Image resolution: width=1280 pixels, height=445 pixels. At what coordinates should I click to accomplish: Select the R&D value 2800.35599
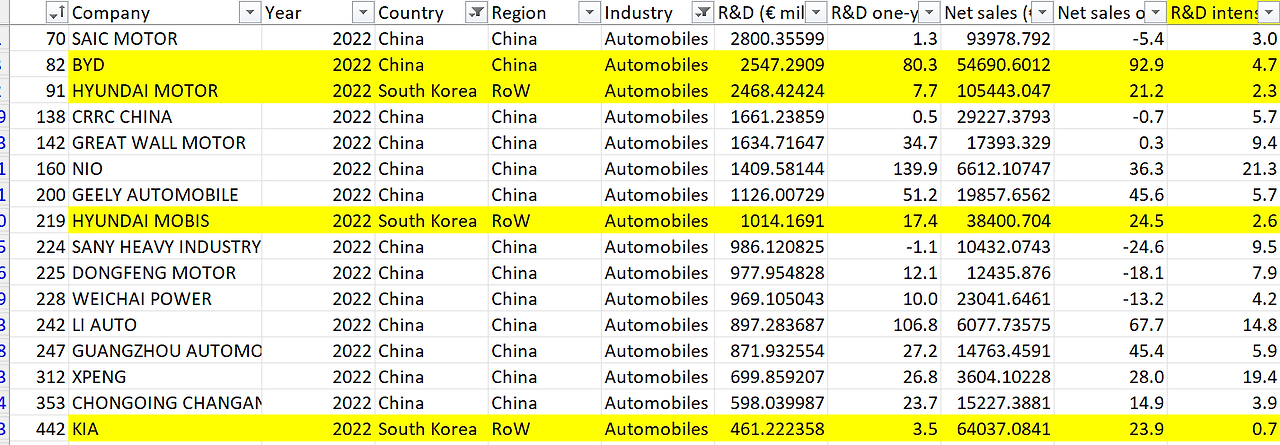click(x=772, y=39)
